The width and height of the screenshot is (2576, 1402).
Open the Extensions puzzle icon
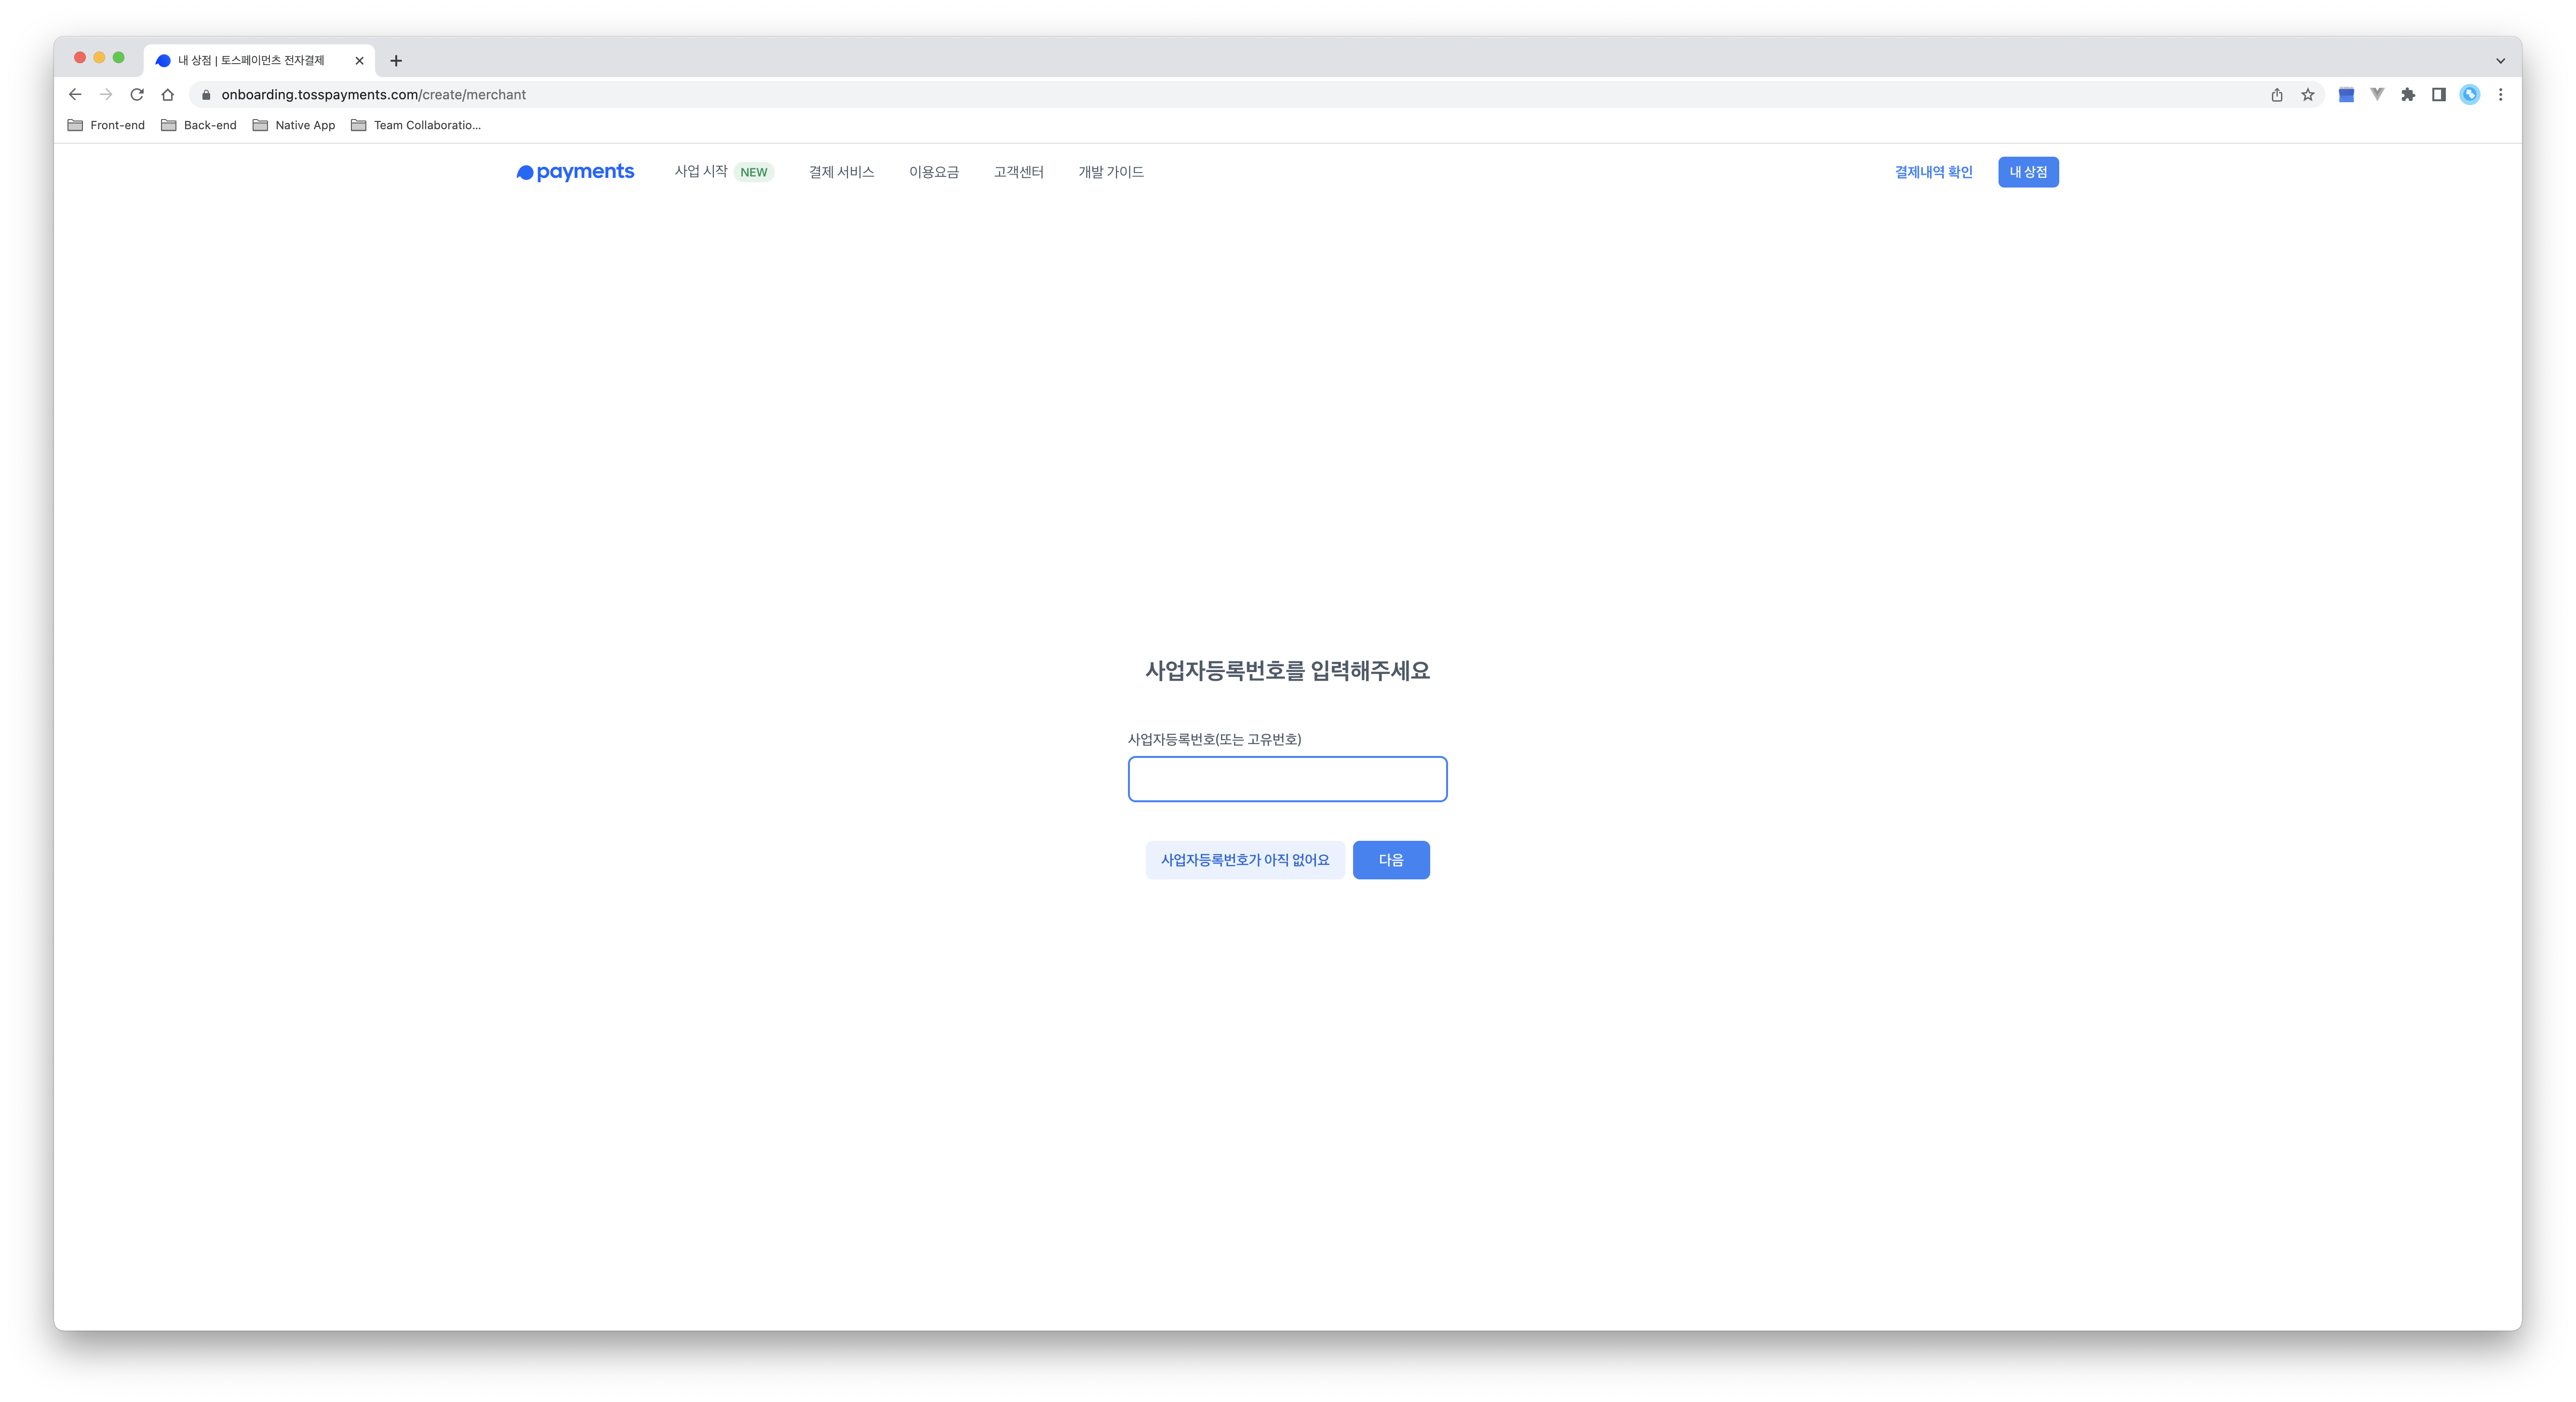(2408, 94)
